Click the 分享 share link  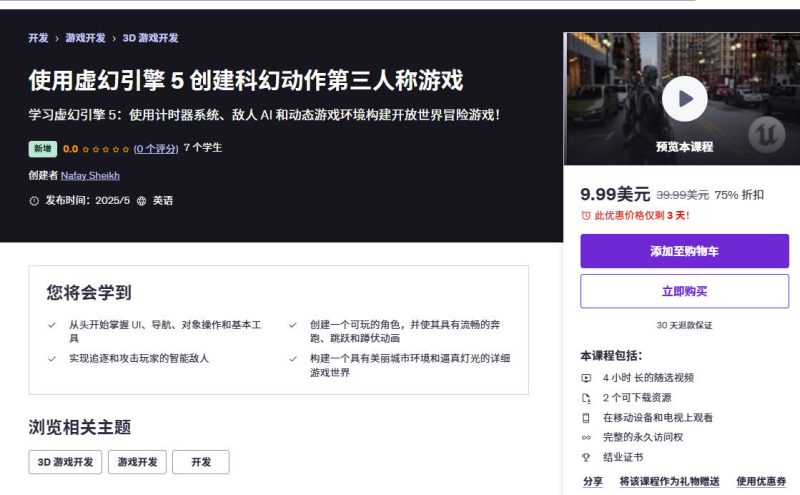click(593, 481)
